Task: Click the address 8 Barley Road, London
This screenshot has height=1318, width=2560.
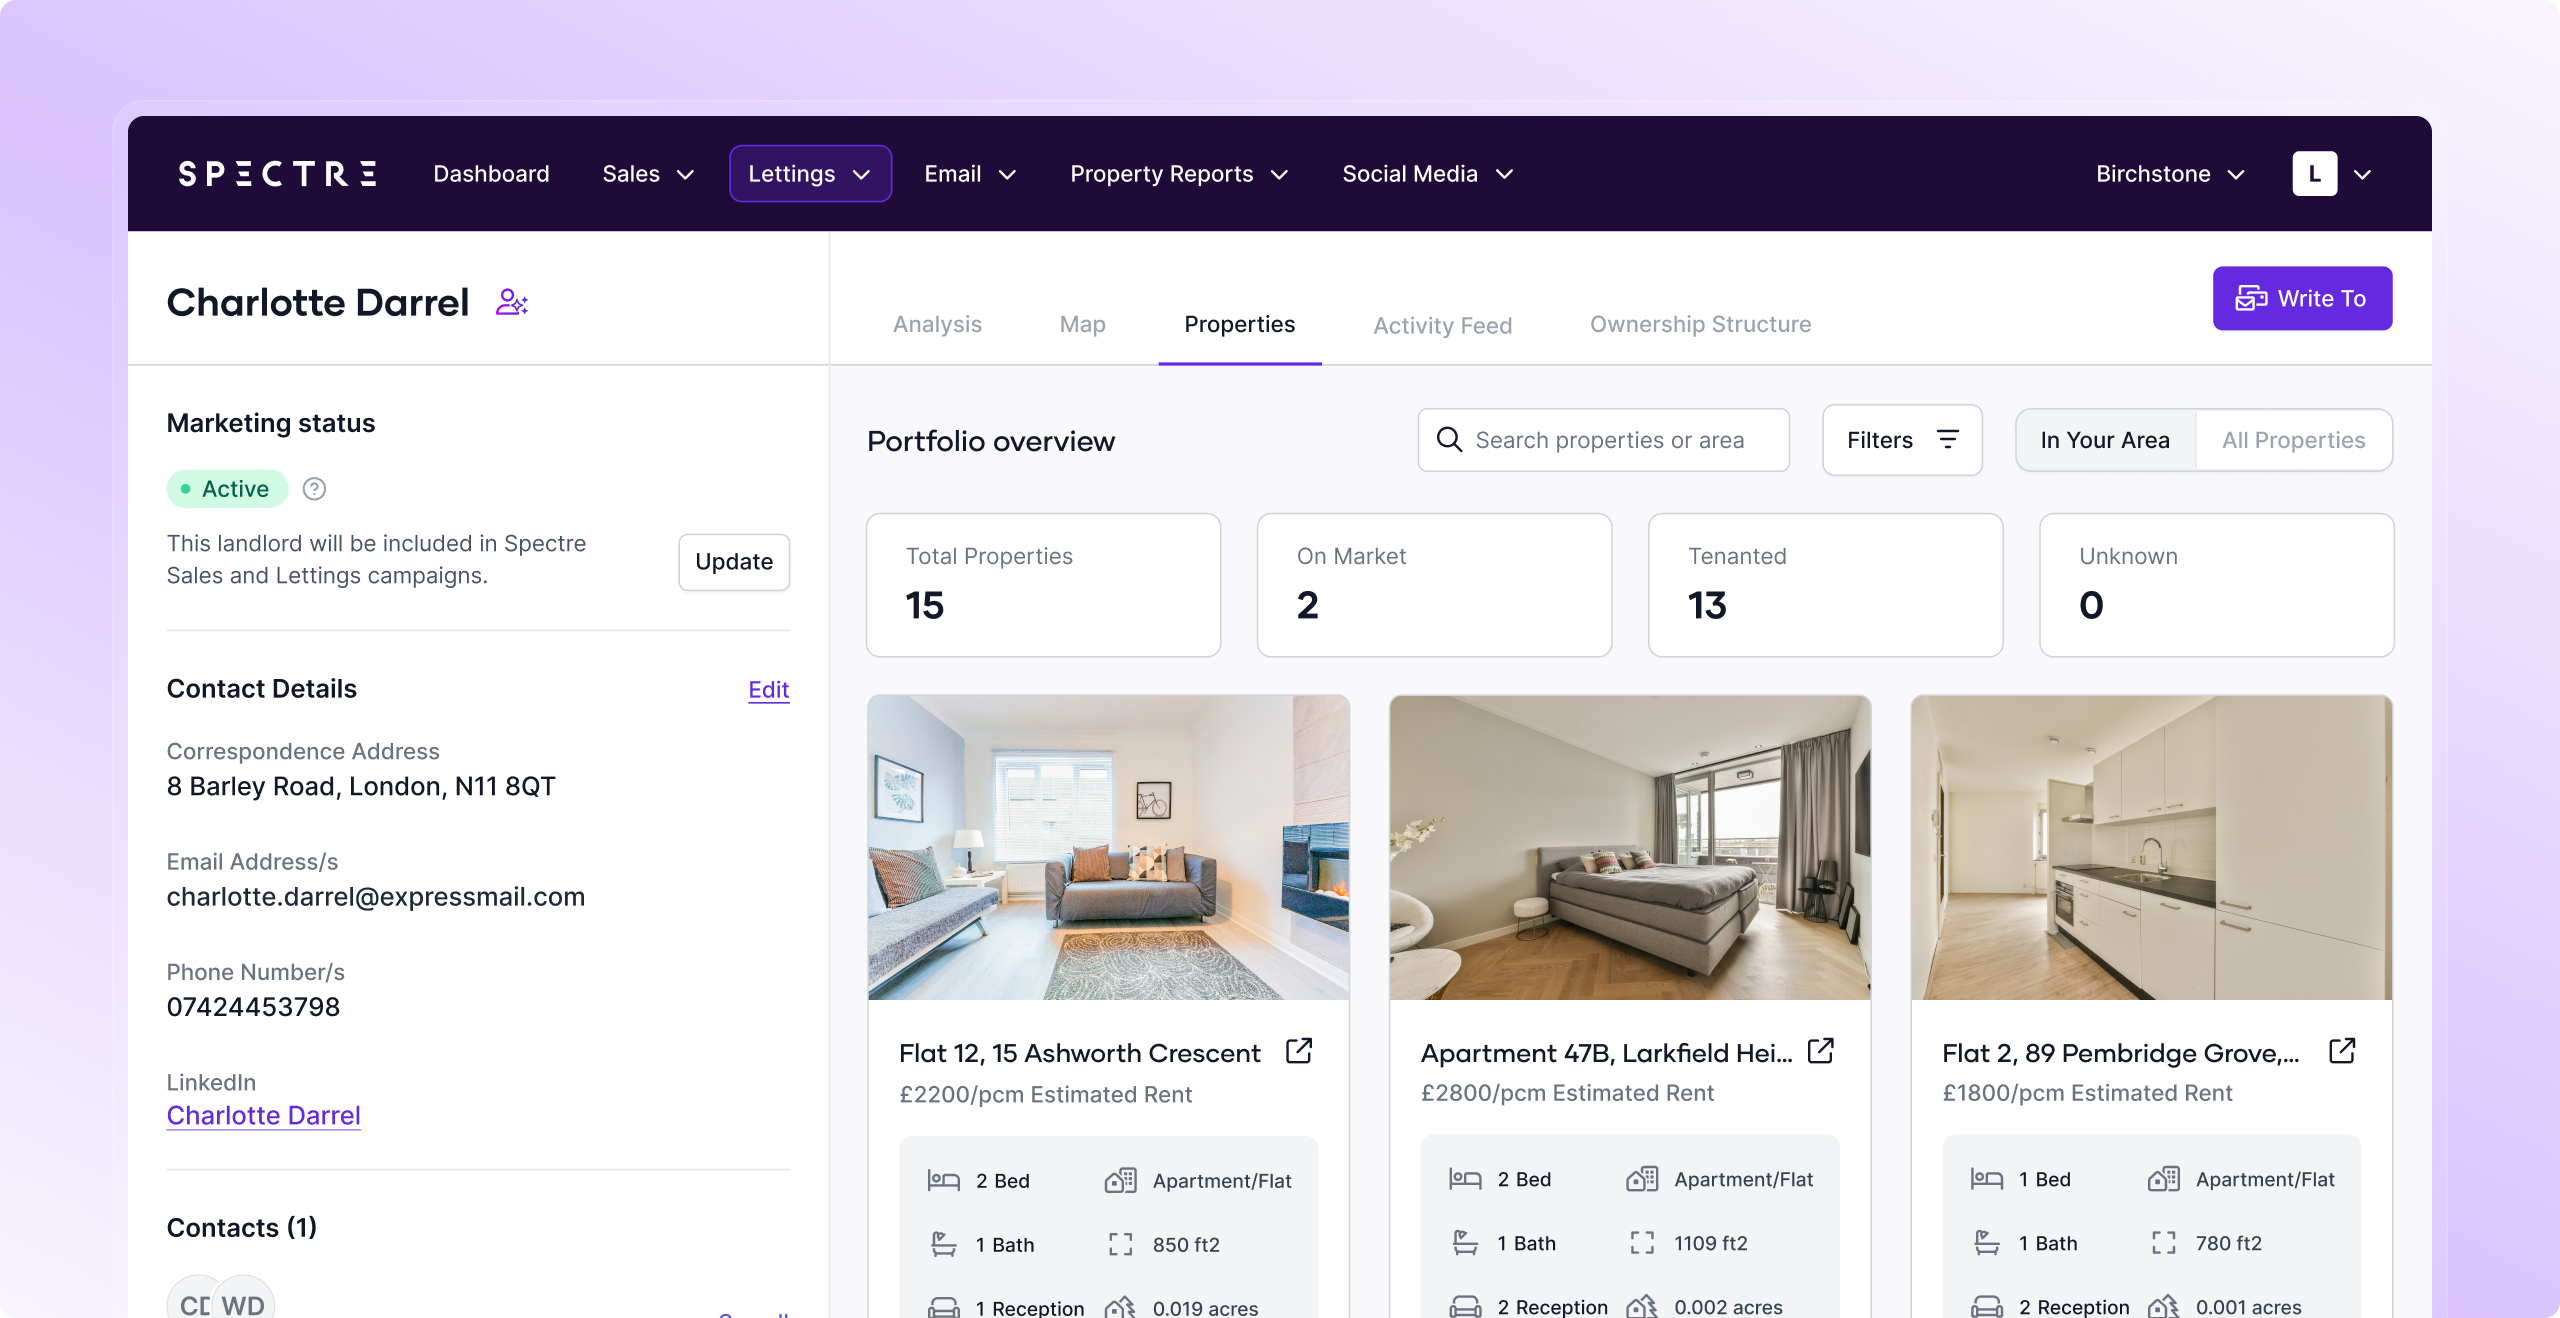Action: pyautogui.click(x=361, y=787)
